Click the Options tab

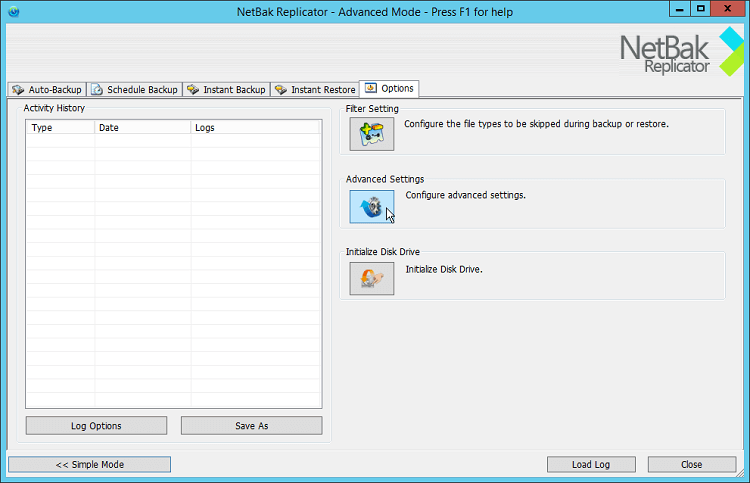[x=389, y=88]
